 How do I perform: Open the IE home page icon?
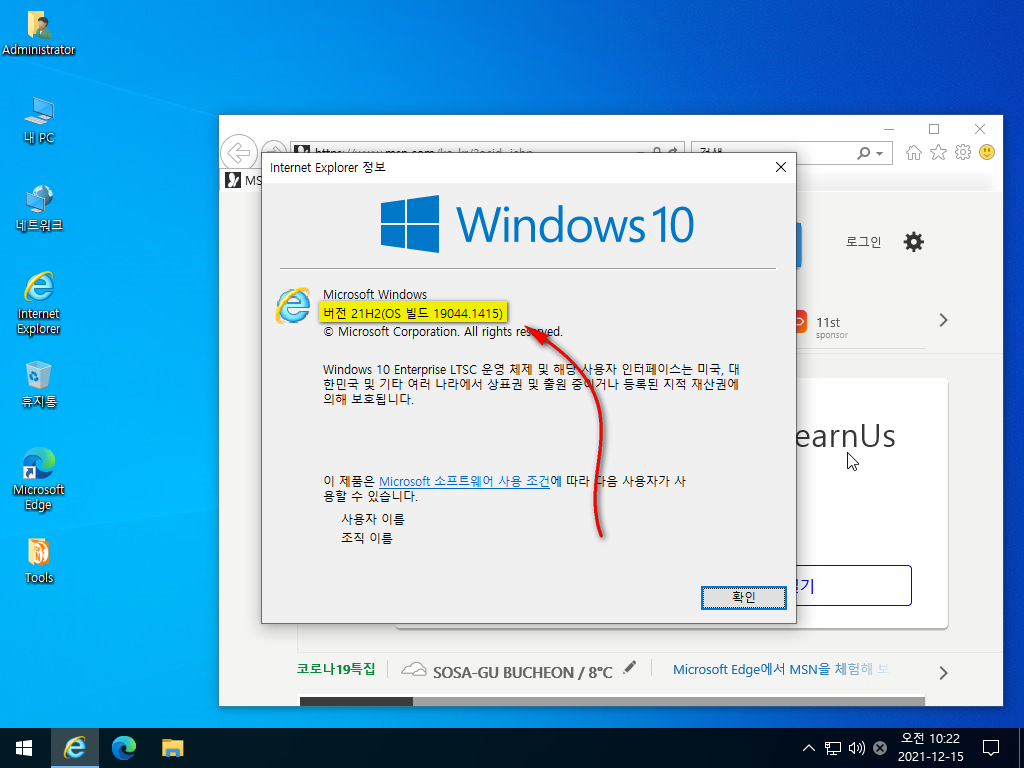(x=914, y=152)
